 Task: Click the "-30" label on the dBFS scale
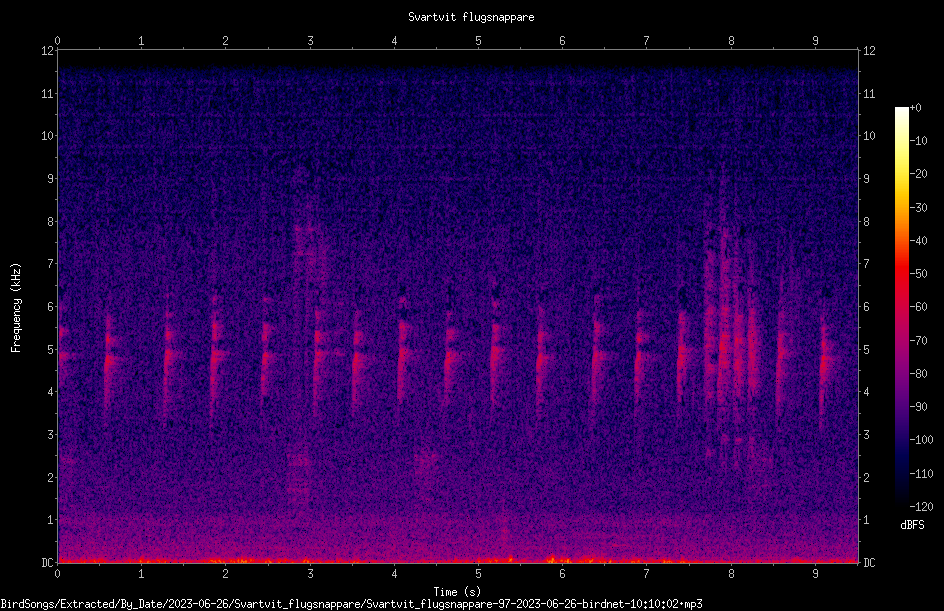point(918,207)
